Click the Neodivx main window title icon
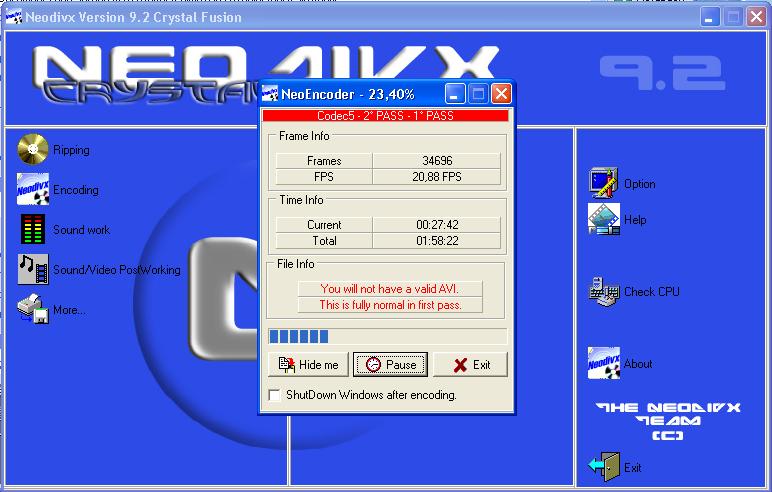The height and width of the screenshot is (492, 772). [x=14, y=16]
